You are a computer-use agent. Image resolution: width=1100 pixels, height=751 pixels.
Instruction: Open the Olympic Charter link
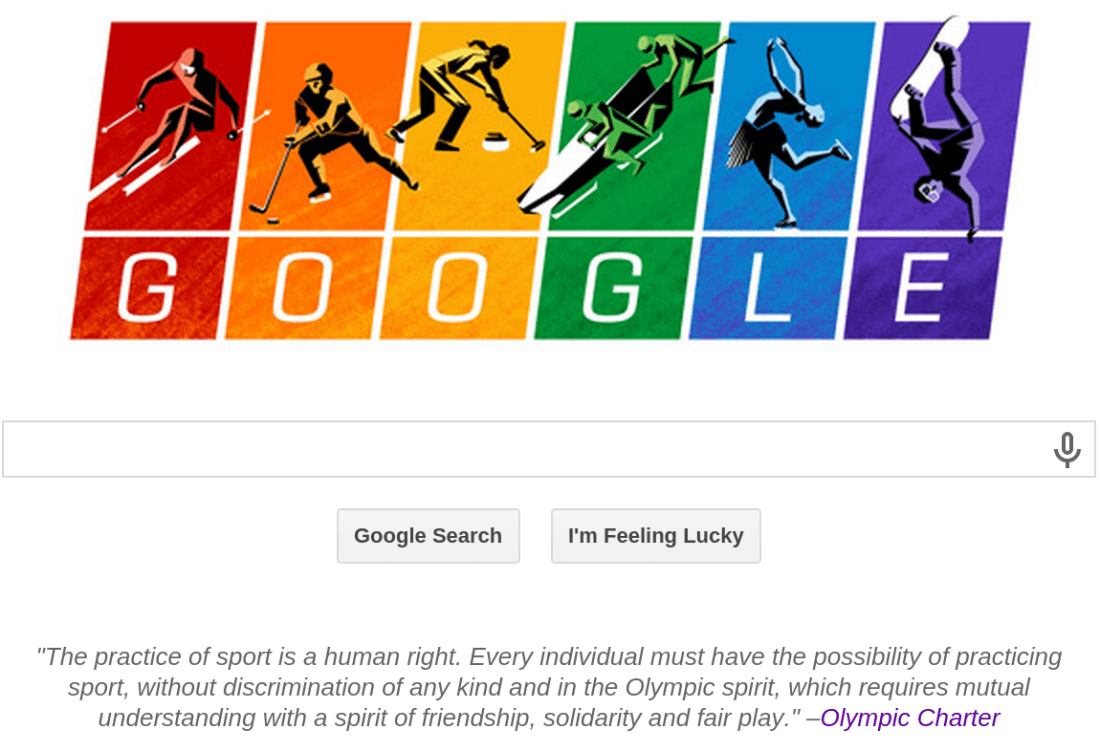click(x=909, y=718)
